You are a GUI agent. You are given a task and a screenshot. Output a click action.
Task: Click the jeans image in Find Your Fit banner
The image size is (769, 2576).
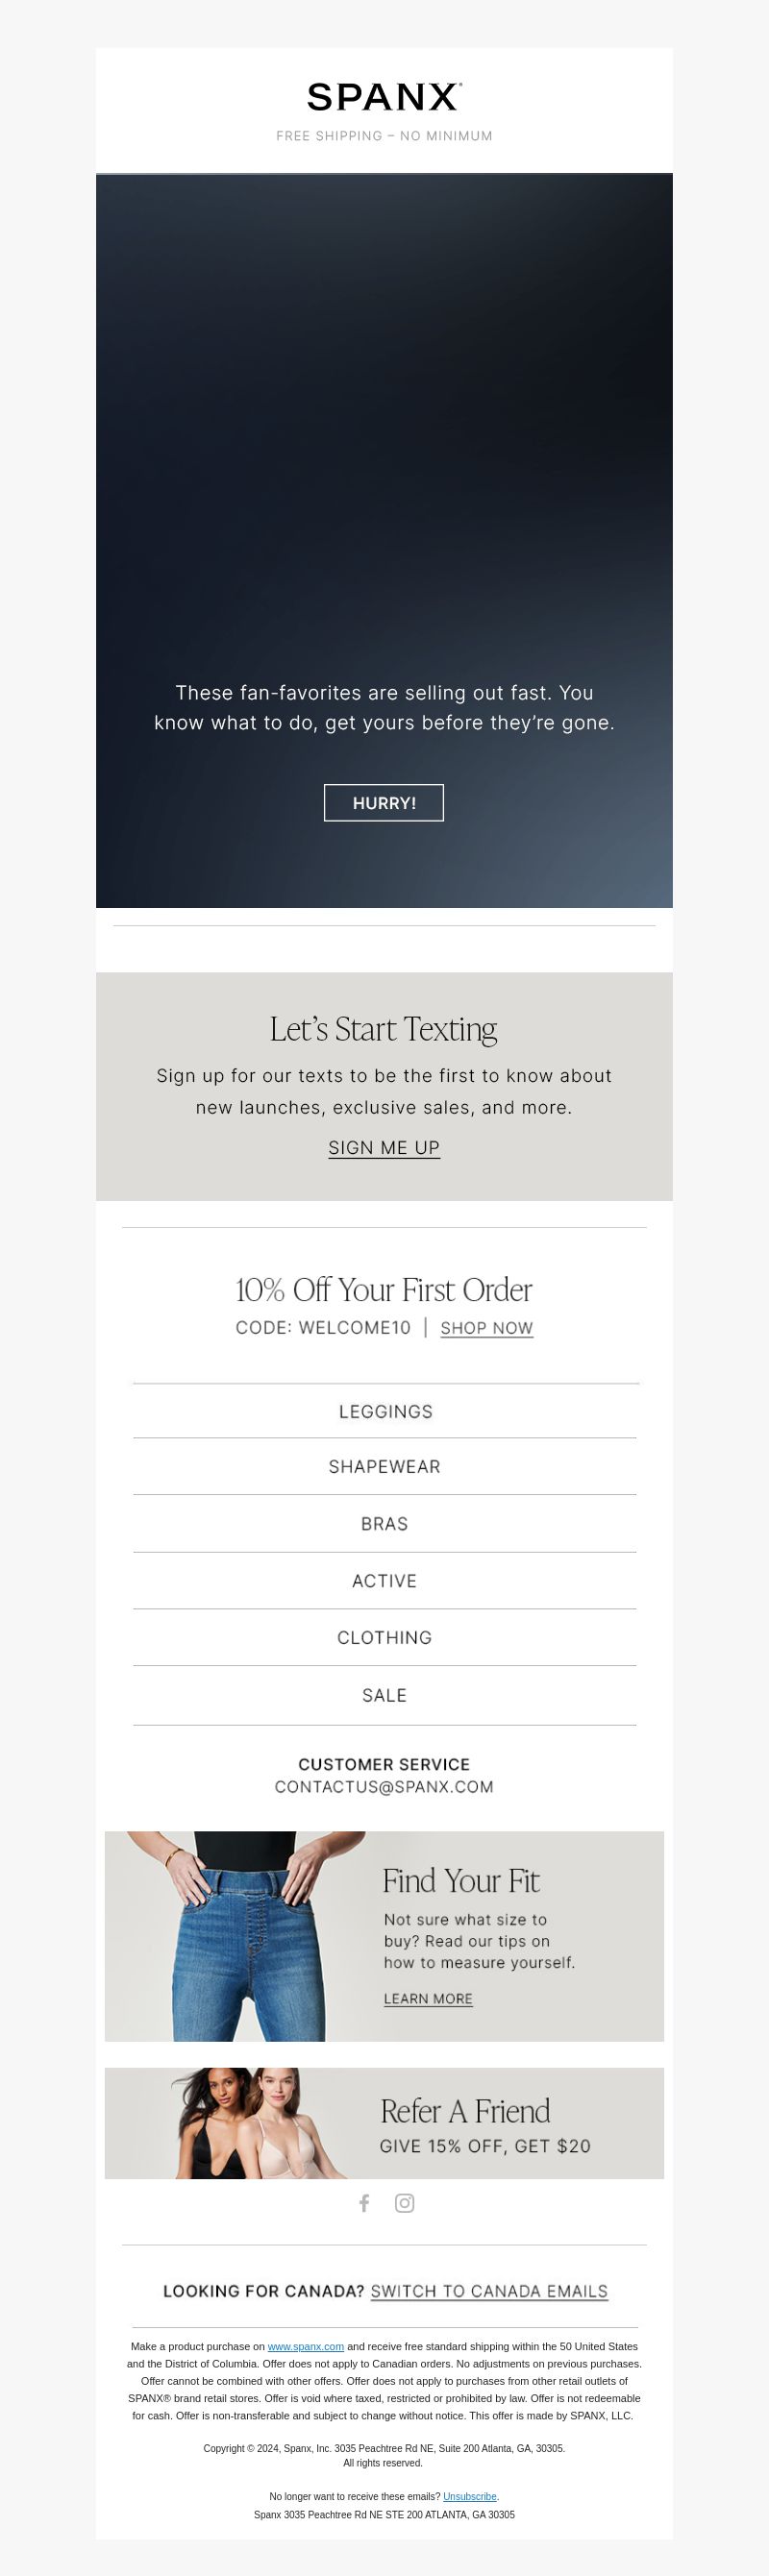(x=235, y=1936)
